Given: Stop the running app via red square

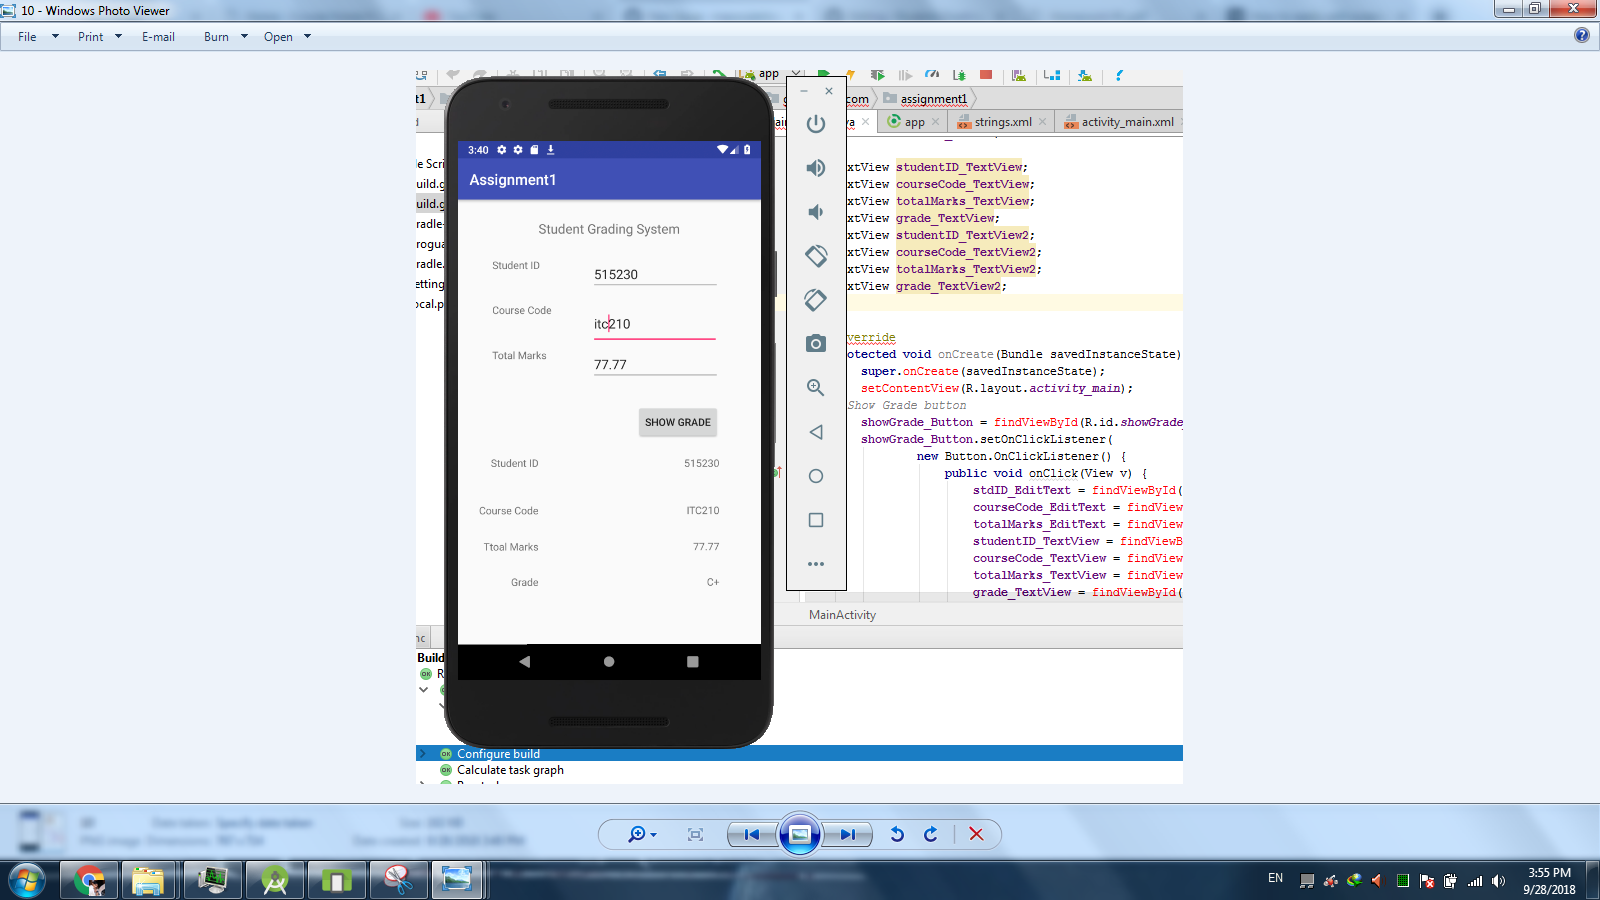Looking at the screenshot, I should pos(985,74).
